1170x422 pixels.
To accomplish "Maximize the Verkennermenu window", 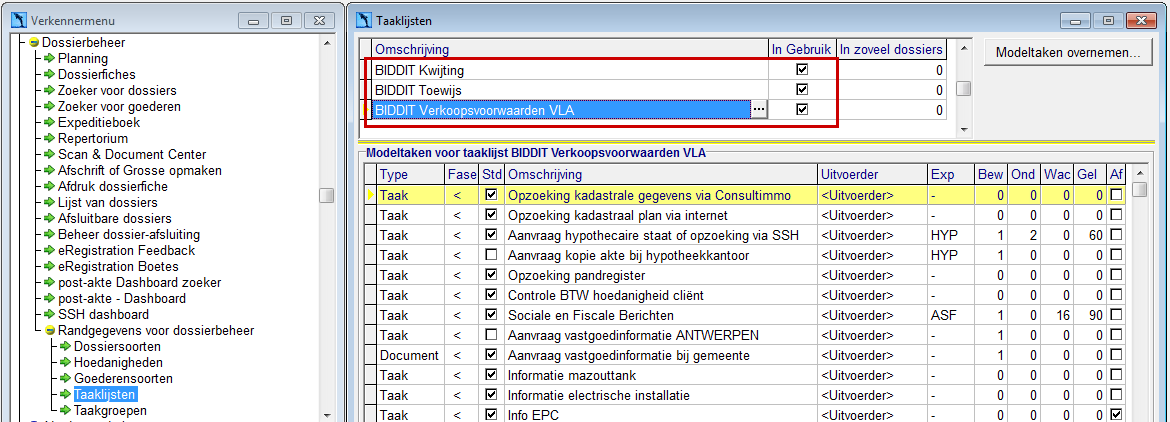I will click(x=287, y=21).
